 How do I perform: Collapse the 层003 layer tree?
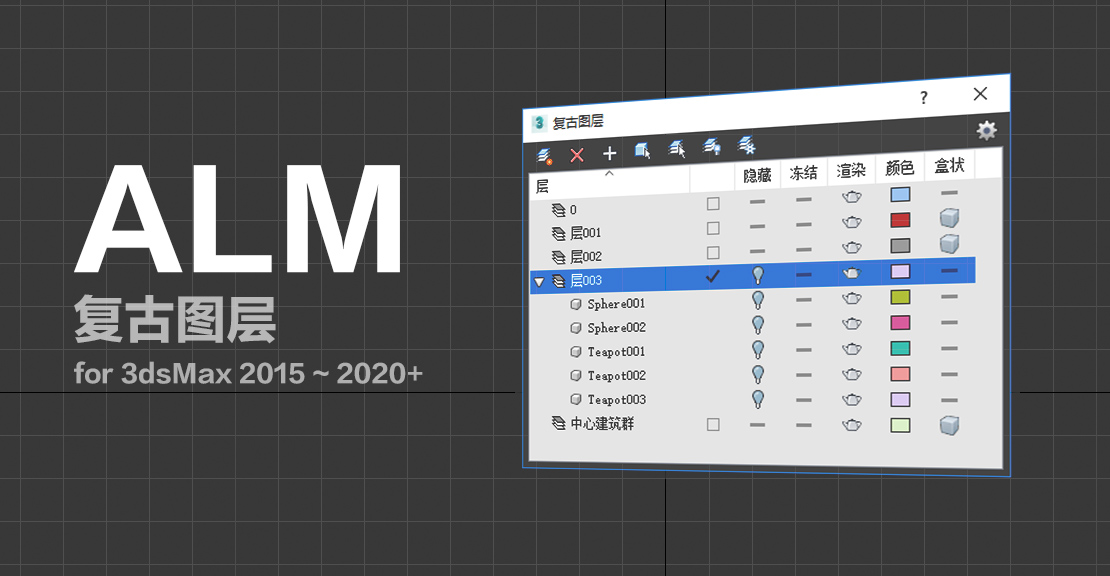539,282
